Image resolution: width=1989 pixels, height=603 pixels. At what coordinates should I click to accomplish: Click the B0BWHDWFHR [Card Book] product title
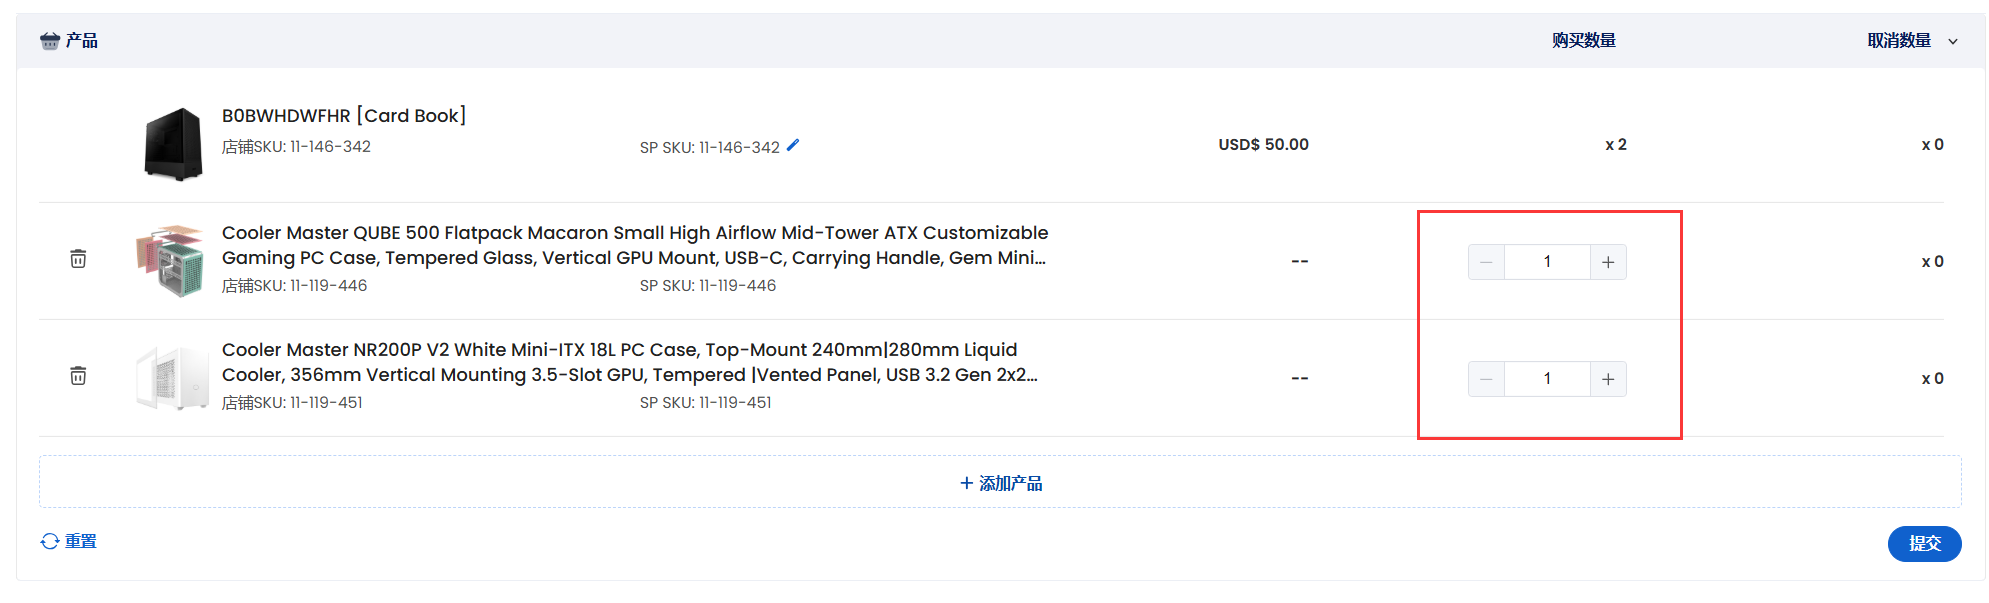(344, 115)
